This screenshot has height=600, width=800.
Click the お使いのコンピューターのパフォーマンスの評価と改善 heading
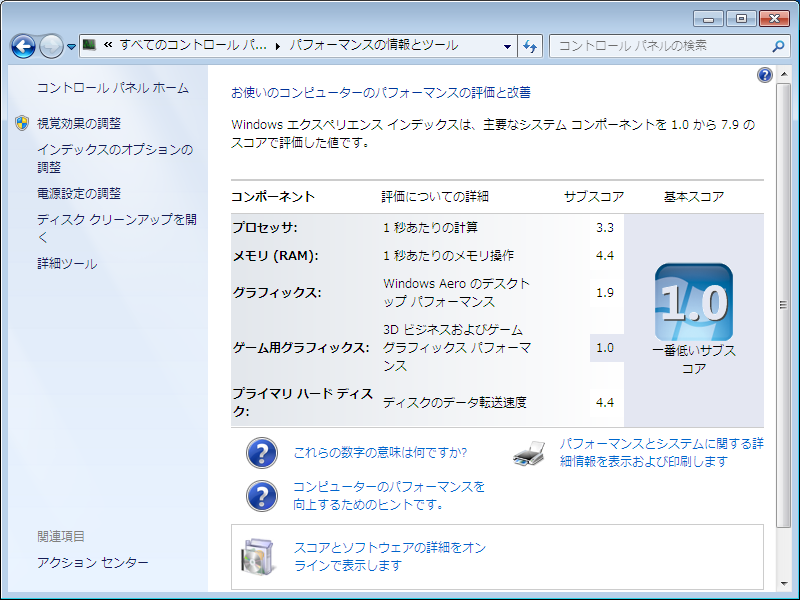click(x=381, y=93)
